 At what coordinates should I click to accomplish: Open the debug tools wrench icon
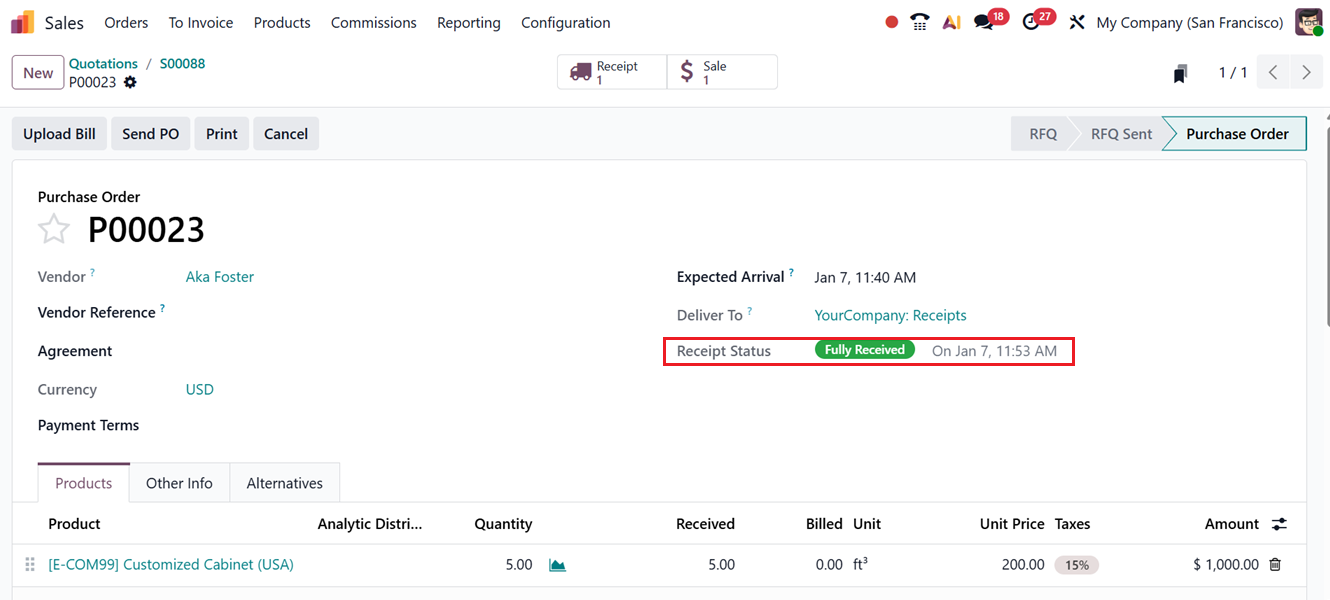coord(1077,22)
